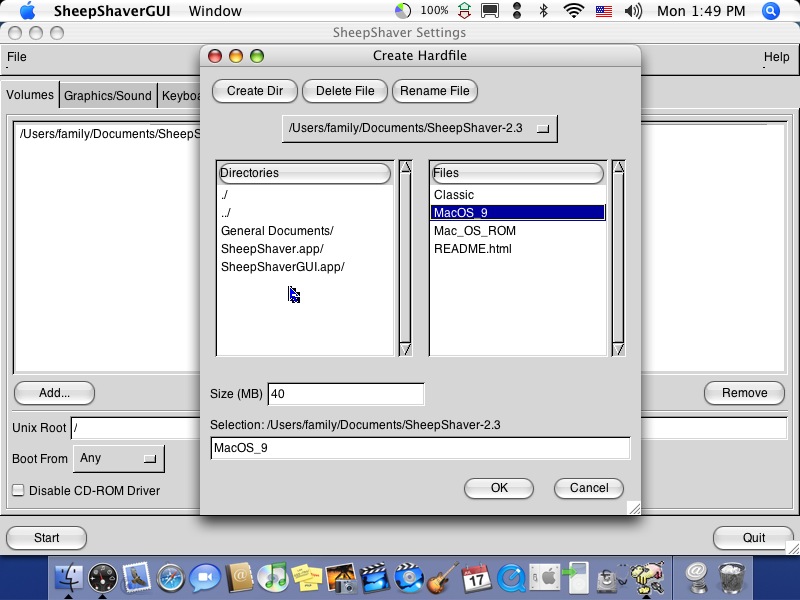Image resolution: width=800 pixels, height=600 pixels.
Task: Launch QuickTime Player from the Dock
Action: [x=511, y=578]
